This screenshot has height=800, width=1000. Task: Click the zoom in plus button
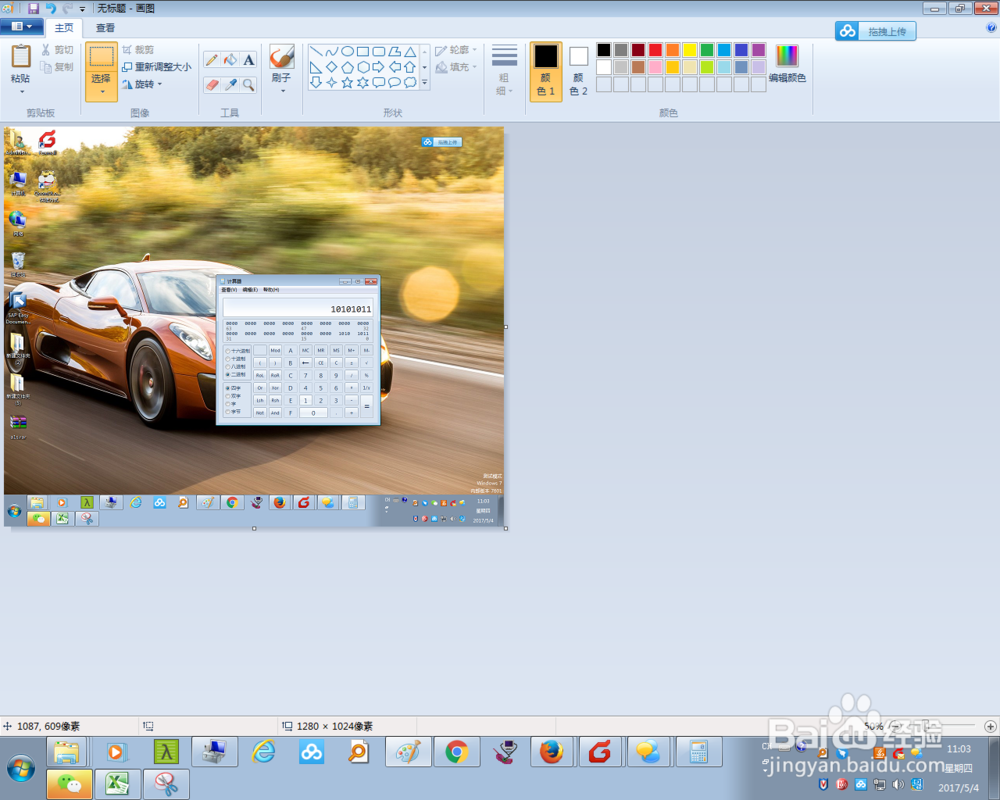click(x=990, y=726)
